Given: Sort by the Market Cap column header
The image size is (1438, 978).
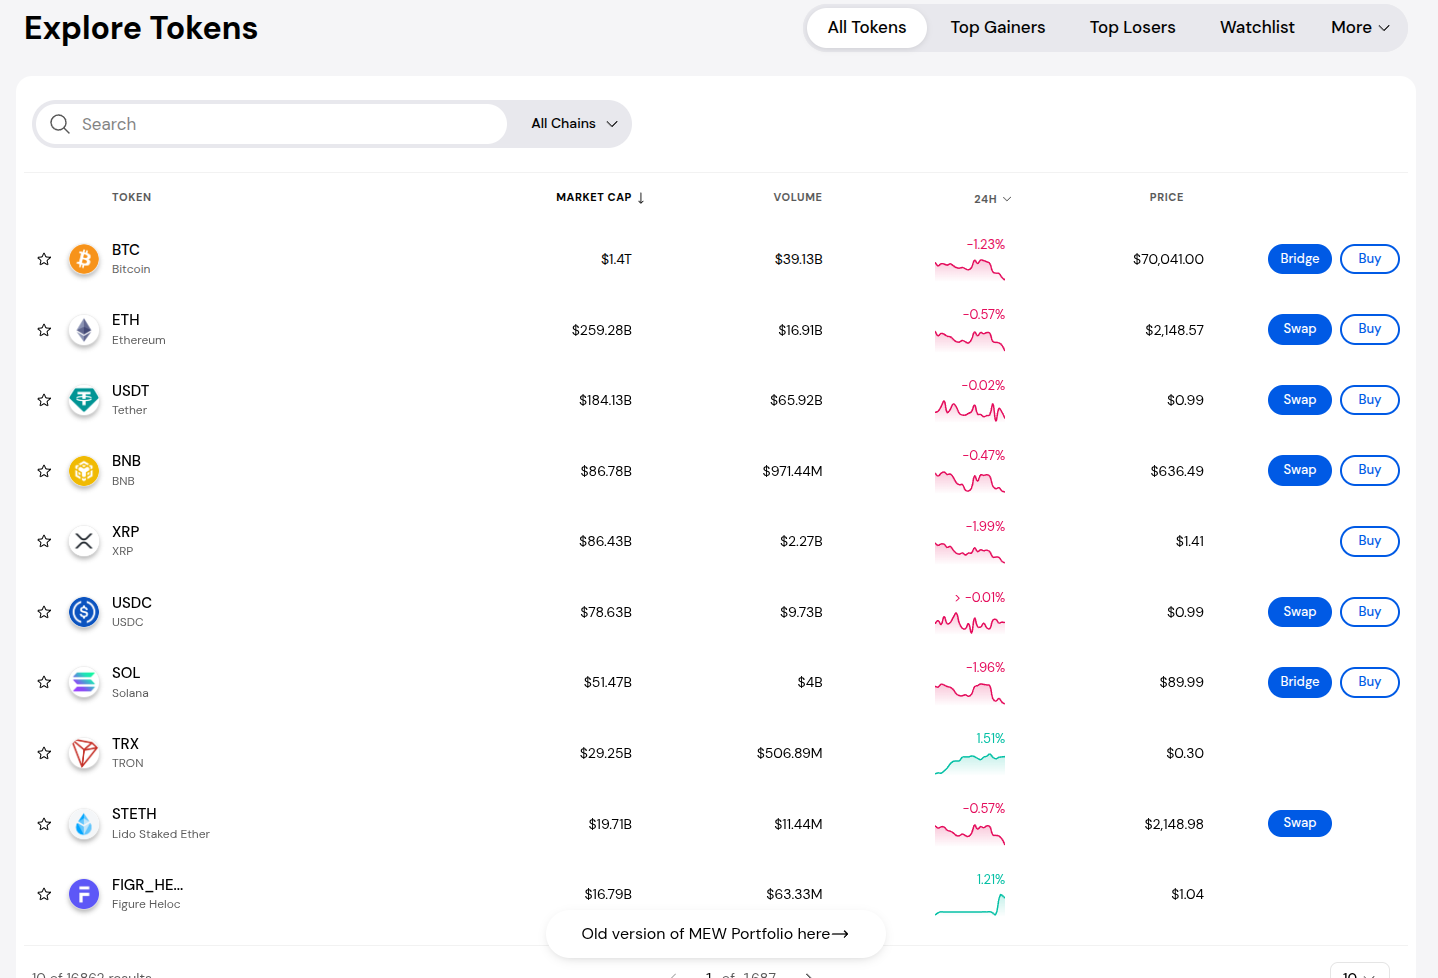Looking at the screenshot, I should click(594, 198).
